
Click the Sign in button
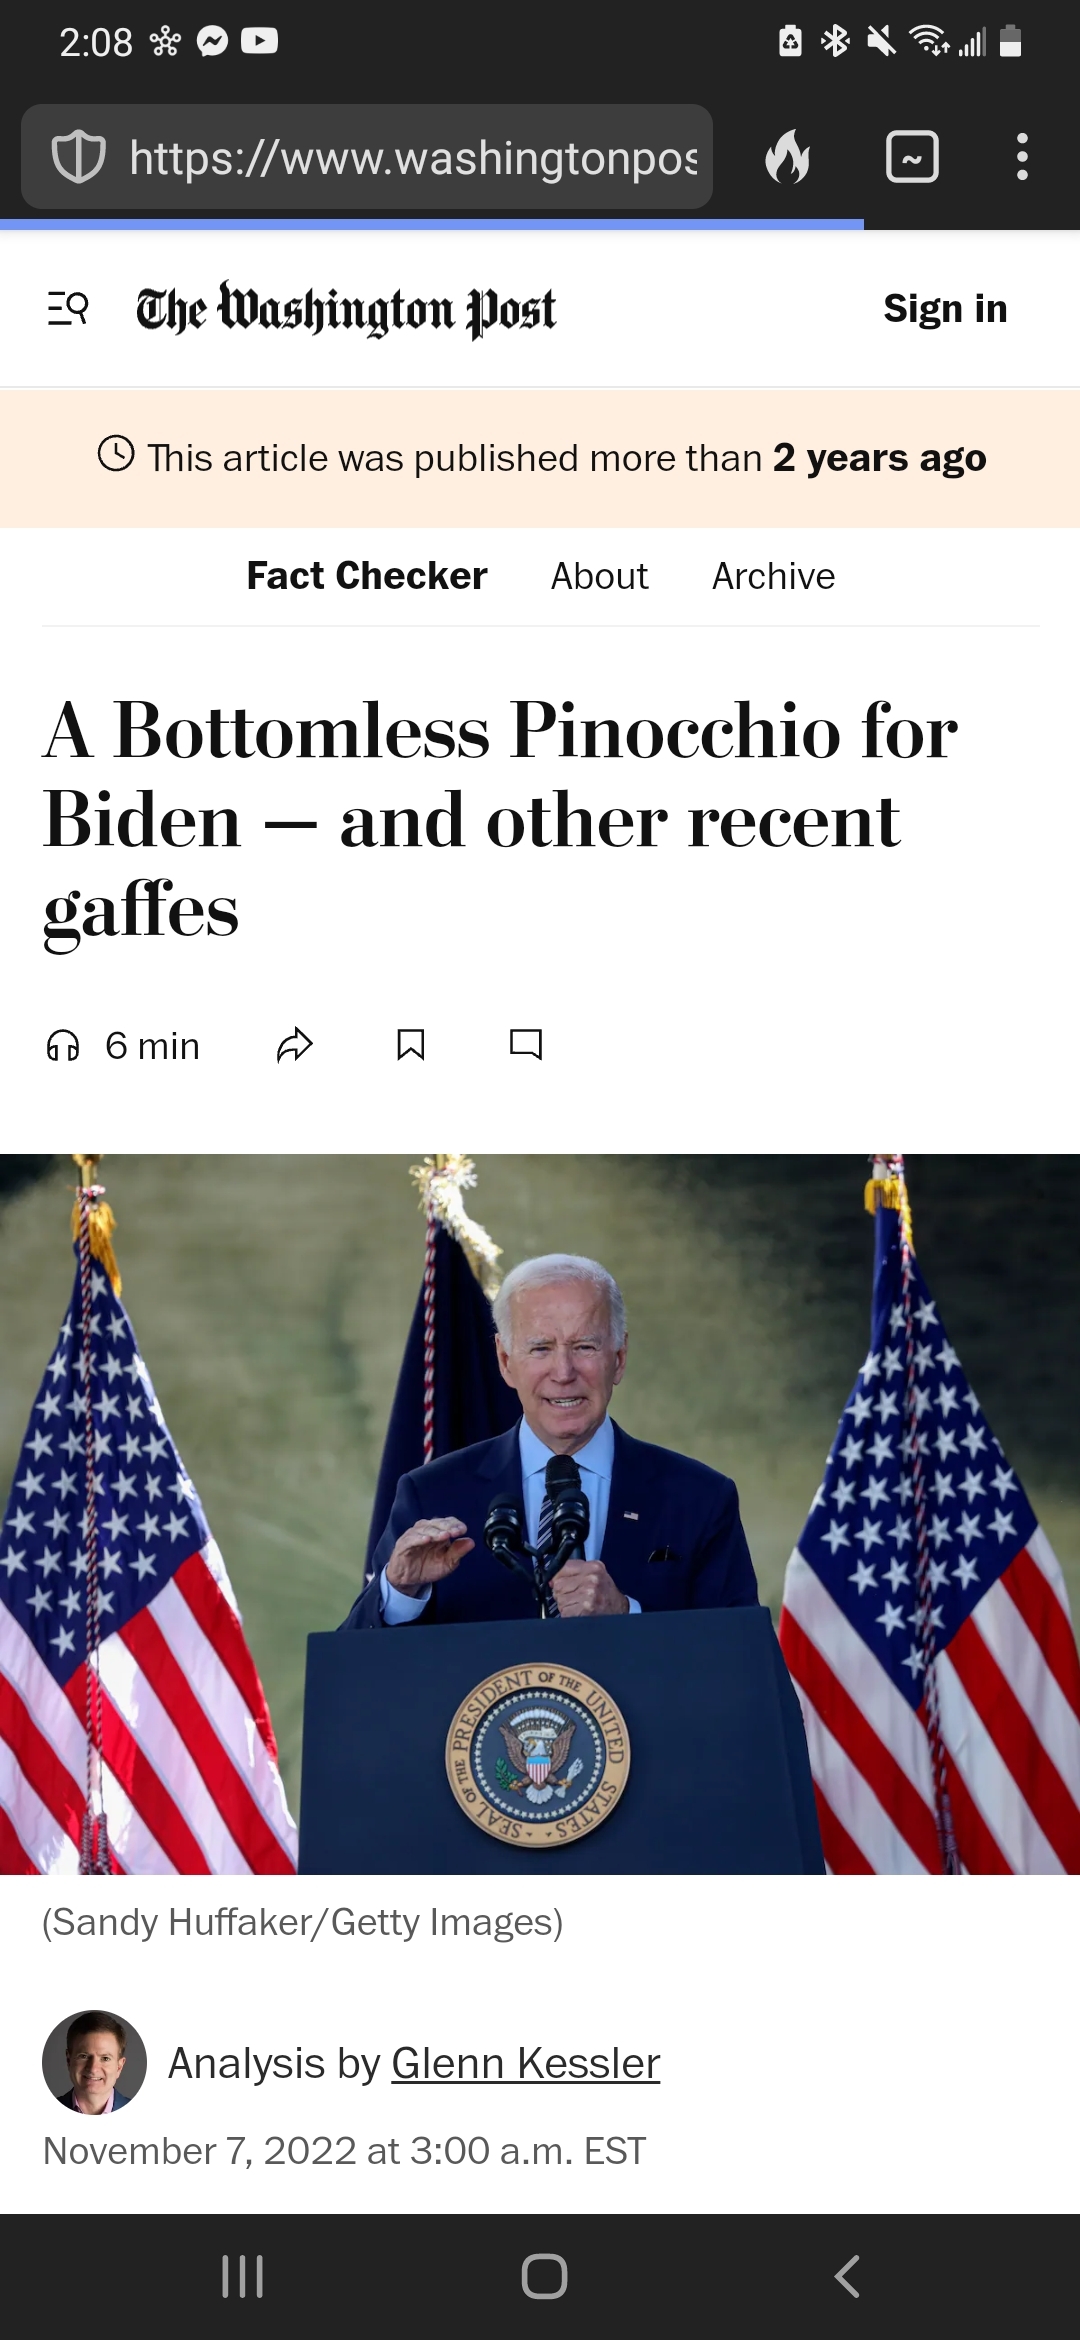[x=945, y=309]
